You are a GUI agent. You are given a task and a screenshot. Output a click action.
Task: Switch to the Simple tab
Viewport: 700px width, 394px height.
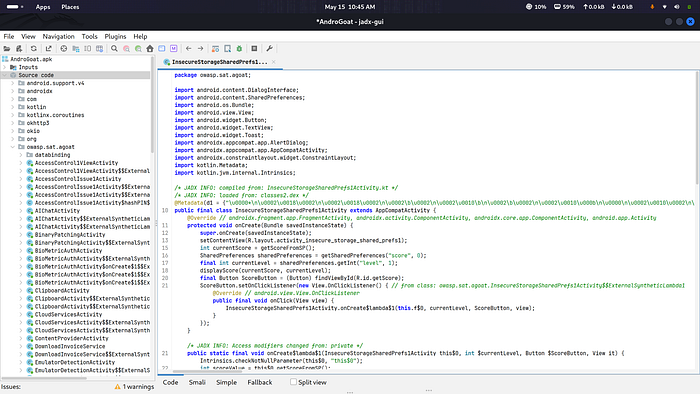point(226,382)
